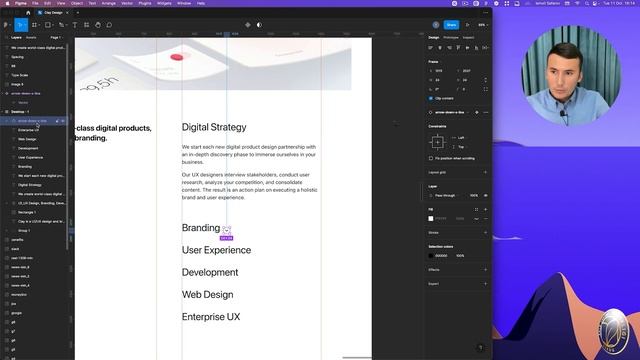Select the Rectangle shape tool
This screenshot has height=360, width=640.
[47, 25]
